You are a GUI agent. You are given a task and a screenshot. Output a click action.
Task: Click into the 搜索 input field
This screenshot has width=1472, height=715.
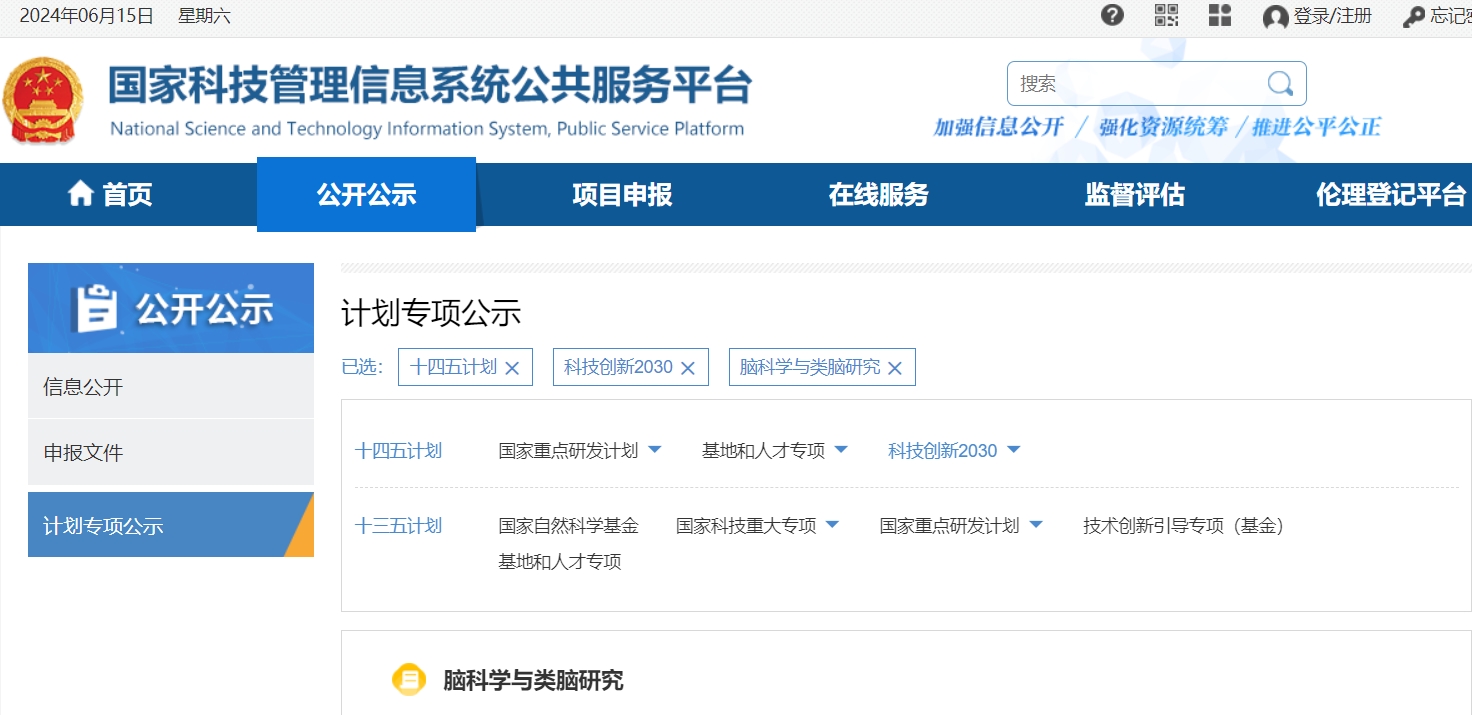coord(1135,84)
